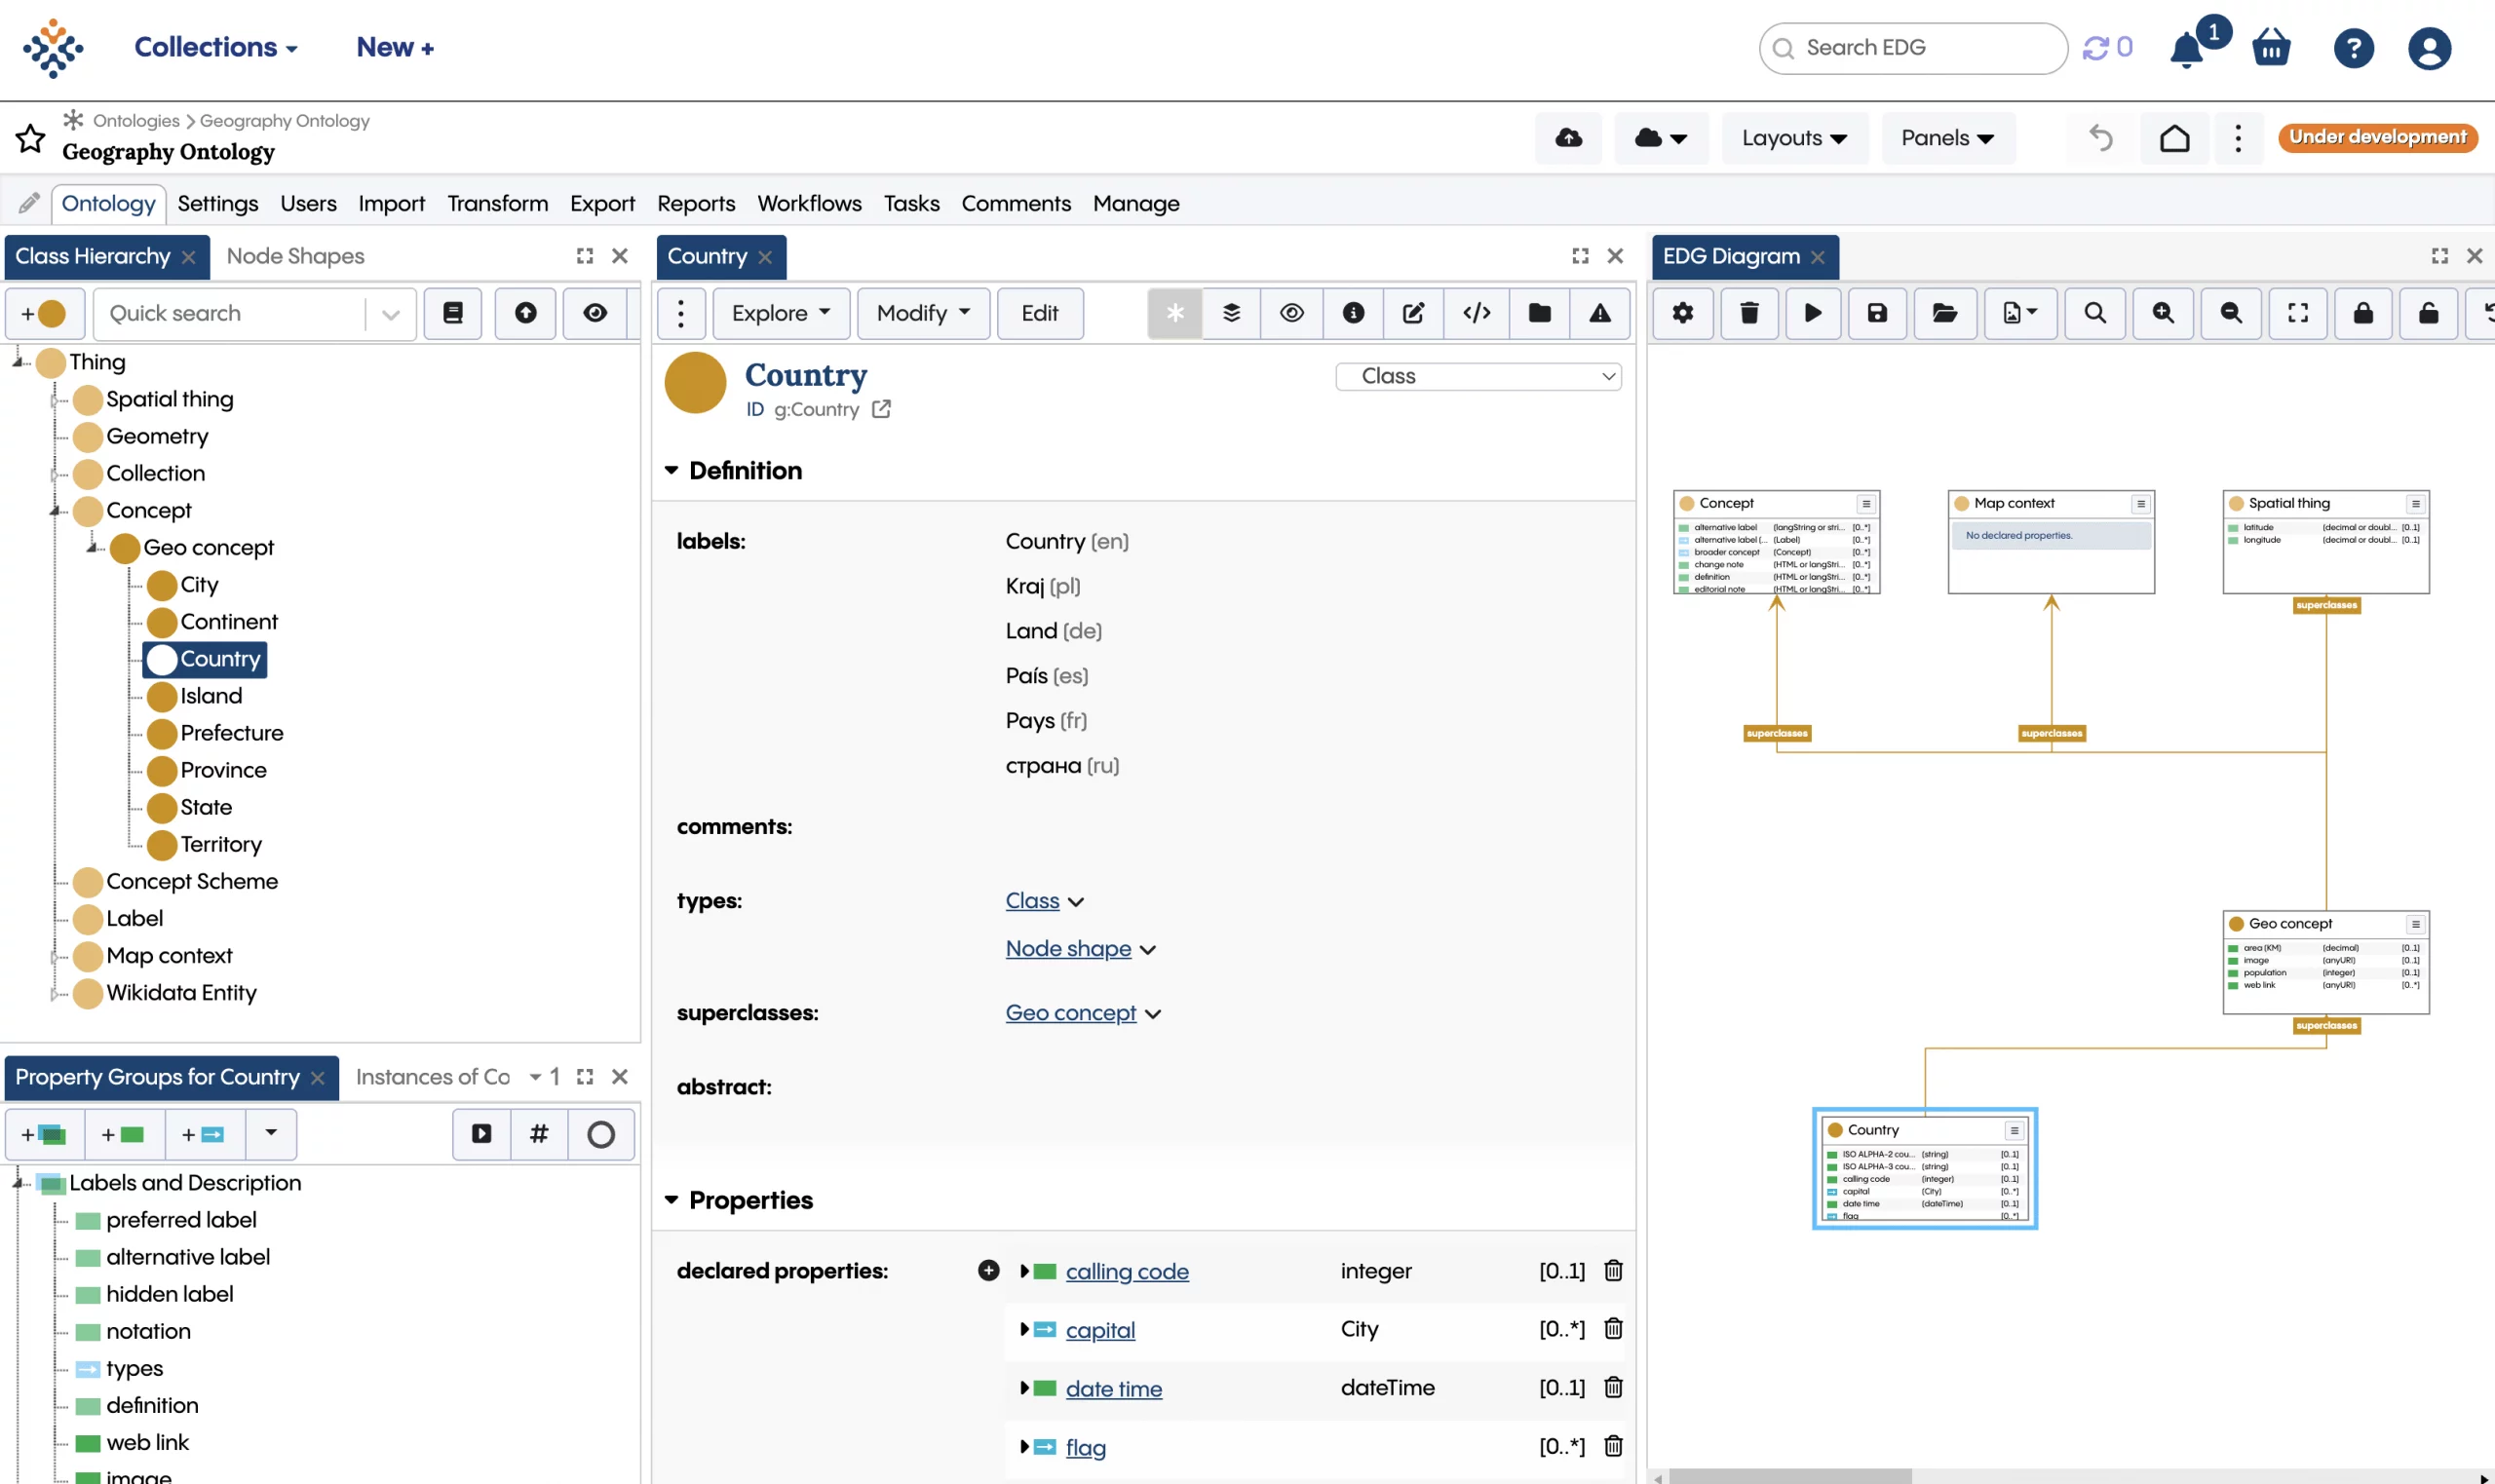Click the diagram settings gear icon
The image size is (2495, 1484).
(1683, 313)
